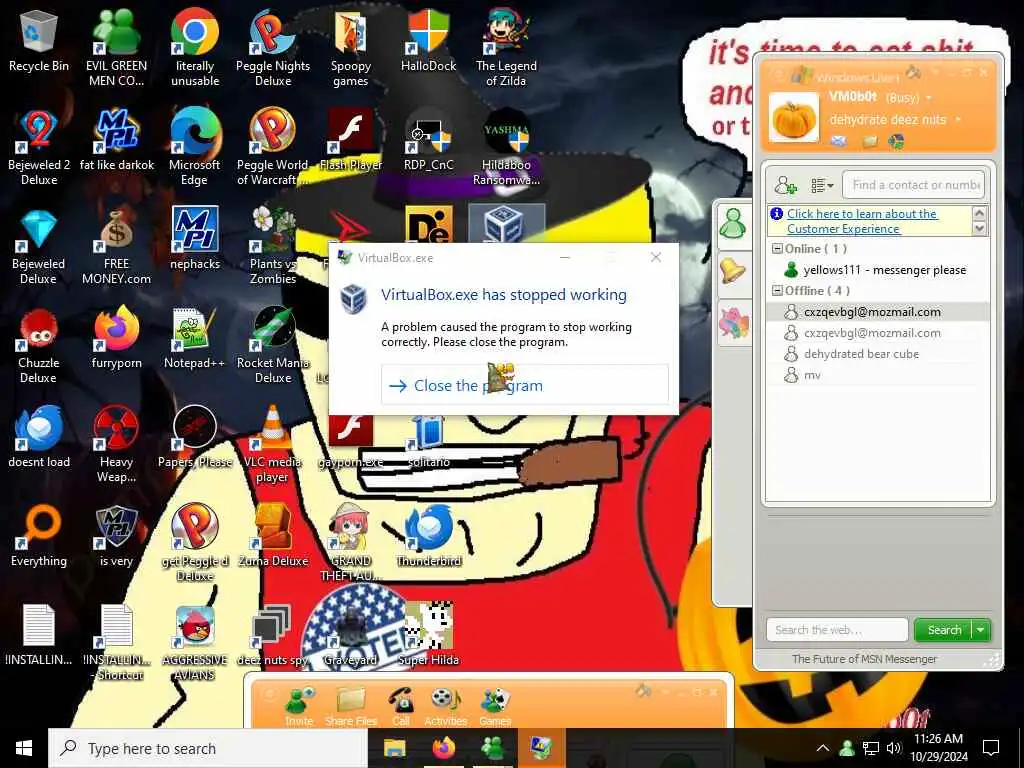Click the email envelope icon under personal message
Viewport: 1024px width, 768px height.
click(839, 141)
